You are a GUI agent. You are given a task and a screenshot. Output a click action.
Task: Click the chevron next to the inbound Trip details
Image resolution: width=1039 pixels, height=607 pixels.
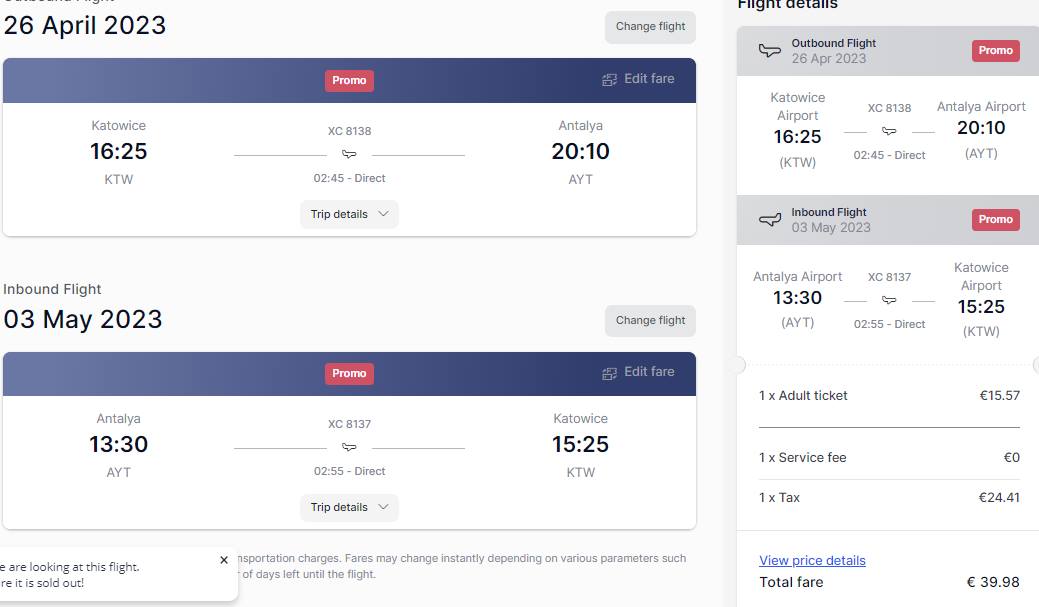383,507
